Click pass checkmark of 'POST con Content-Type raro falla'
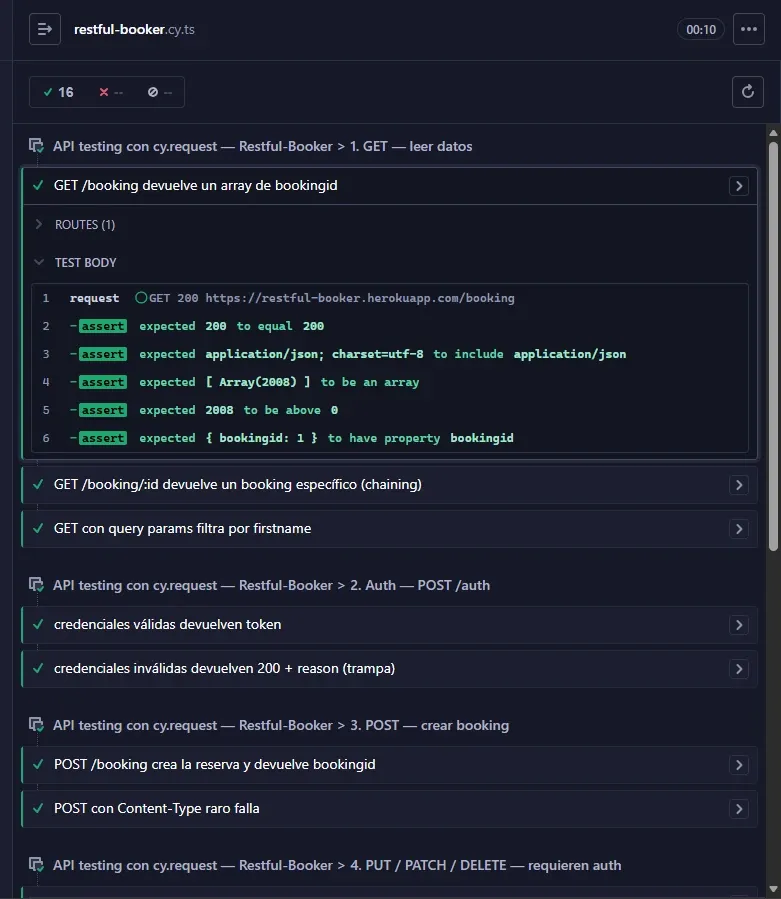The width and height of the screenshot is (781, 899). [38, 808]
